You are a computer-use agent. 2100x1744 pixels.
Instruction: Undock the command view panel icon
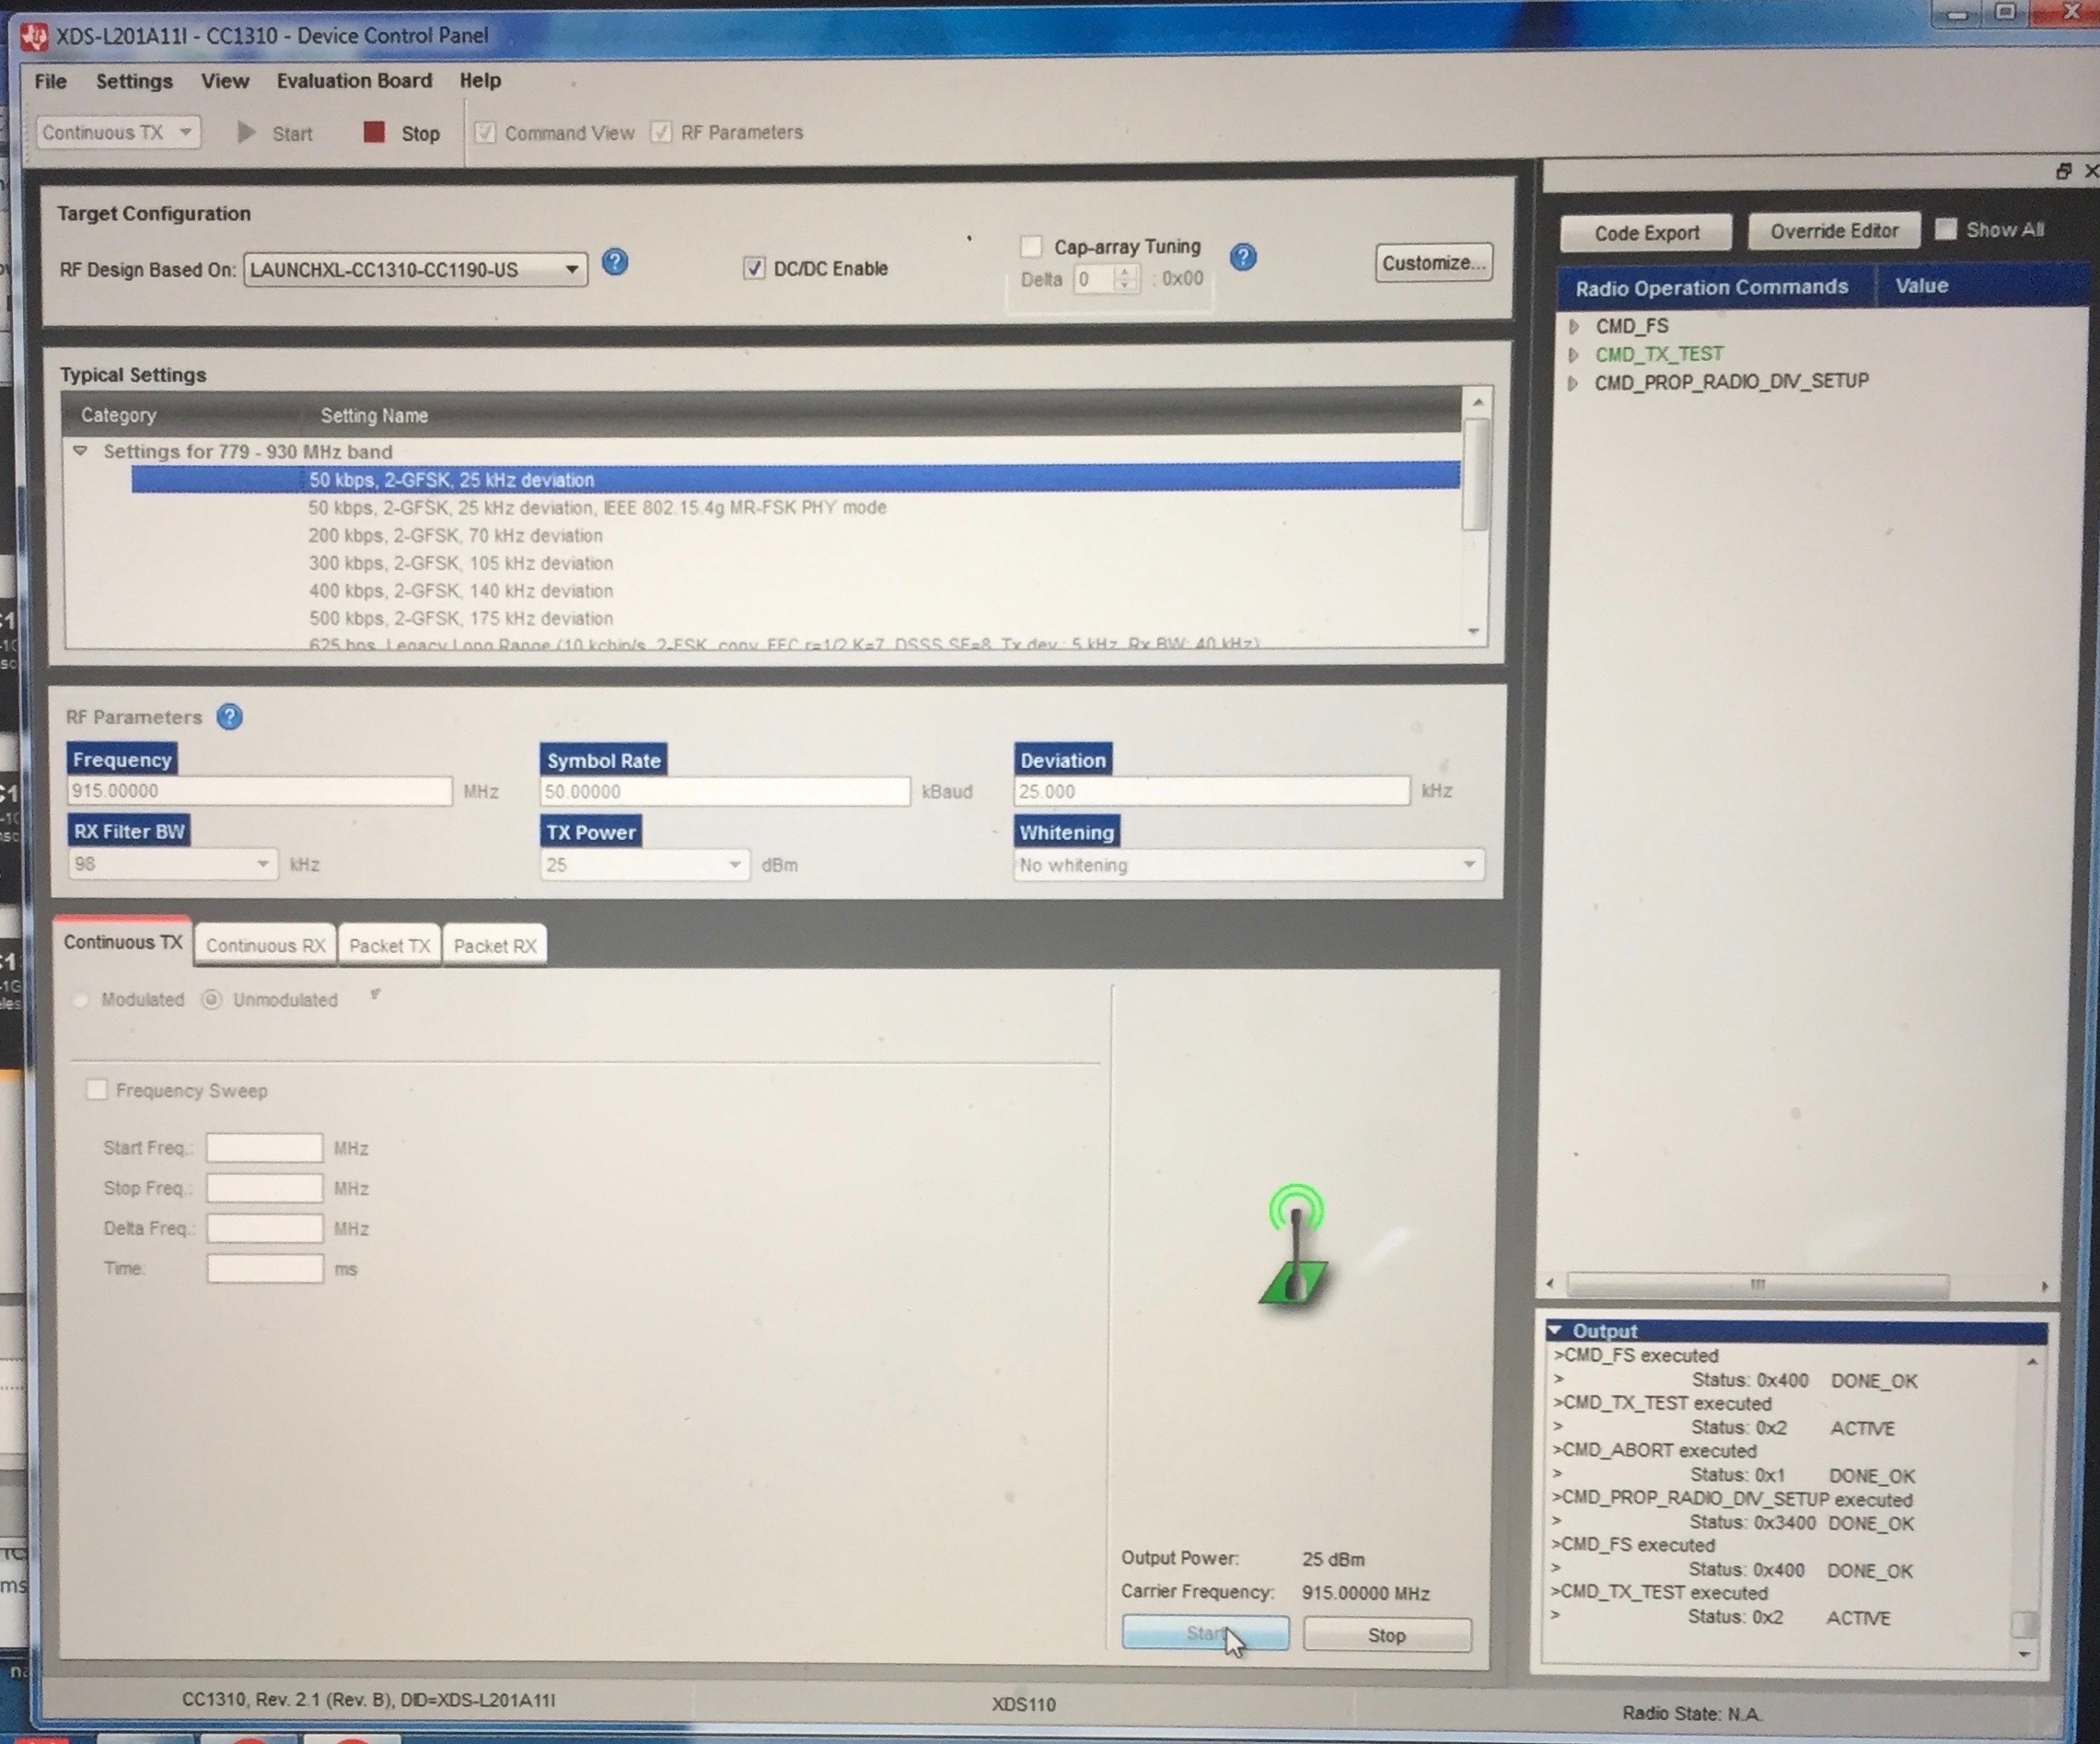coord(2063,172)
